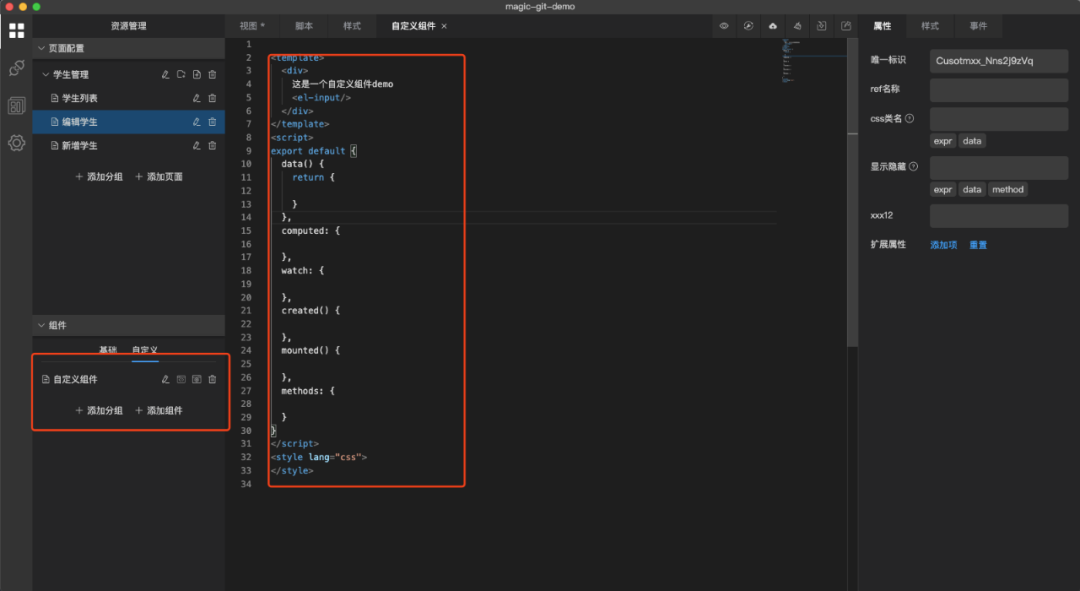Collapse the 组件 section
The image size is (1080, 591).
[41, 325]
